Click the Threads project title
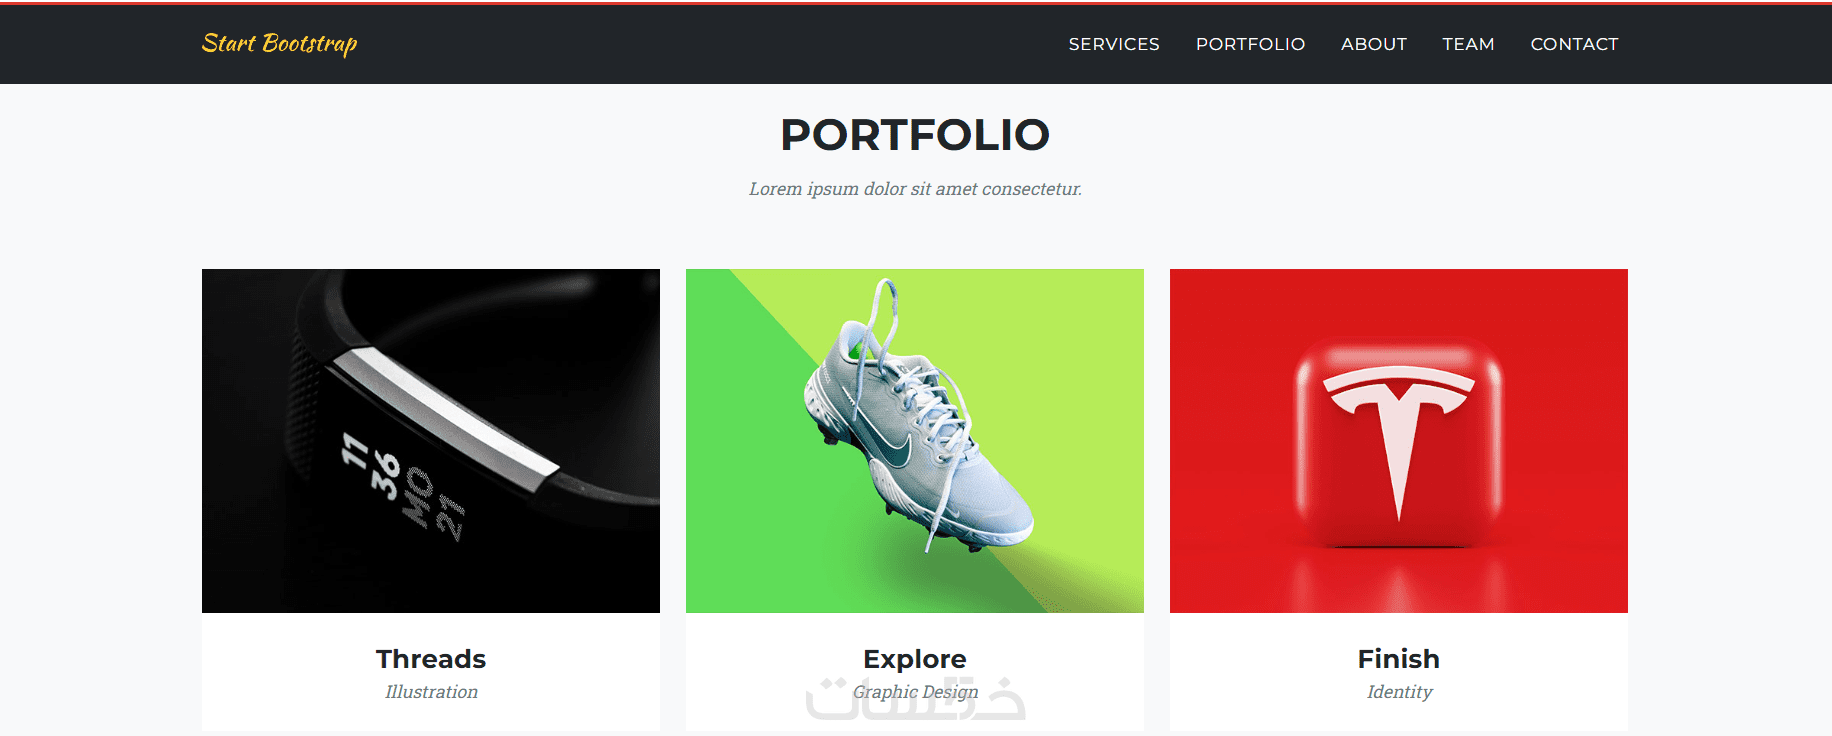The image size is (1832, 736). coord(431,659)
